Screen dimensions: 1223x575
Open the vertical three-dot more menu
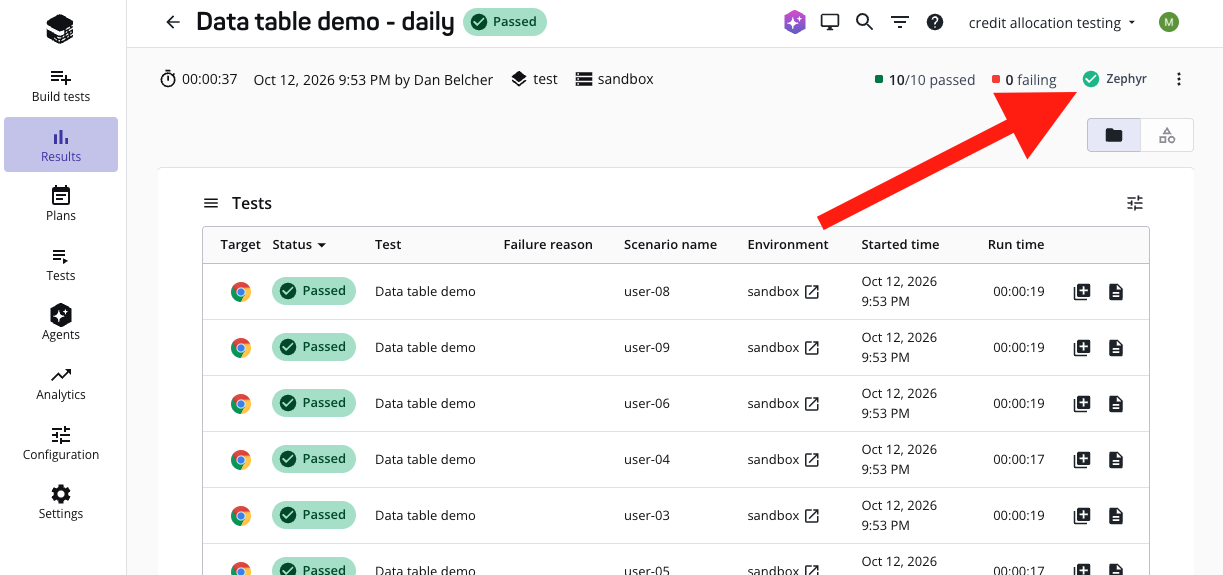pyautogui.click(x=1179, y=79)
